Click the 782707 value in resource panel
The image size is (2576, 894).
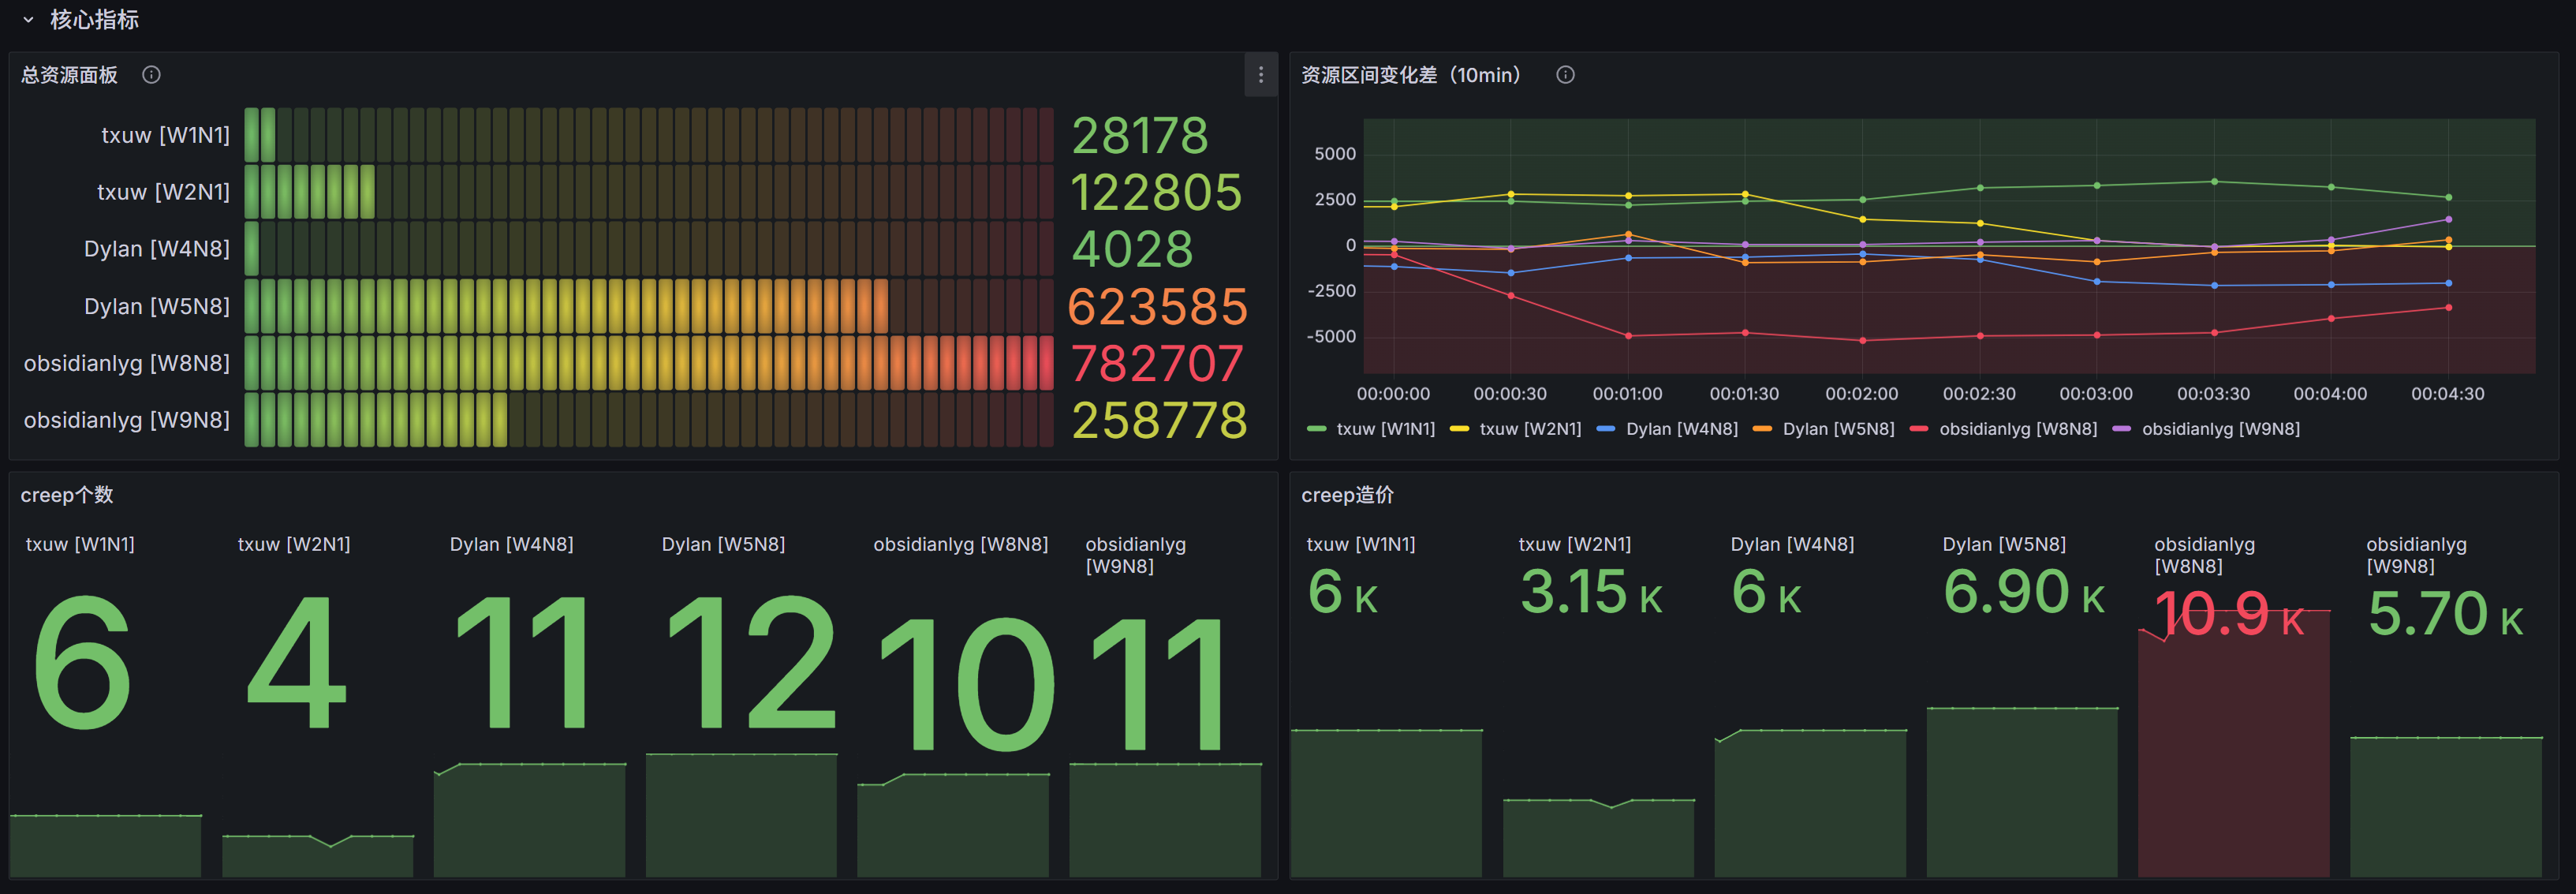pos(1156,363)
